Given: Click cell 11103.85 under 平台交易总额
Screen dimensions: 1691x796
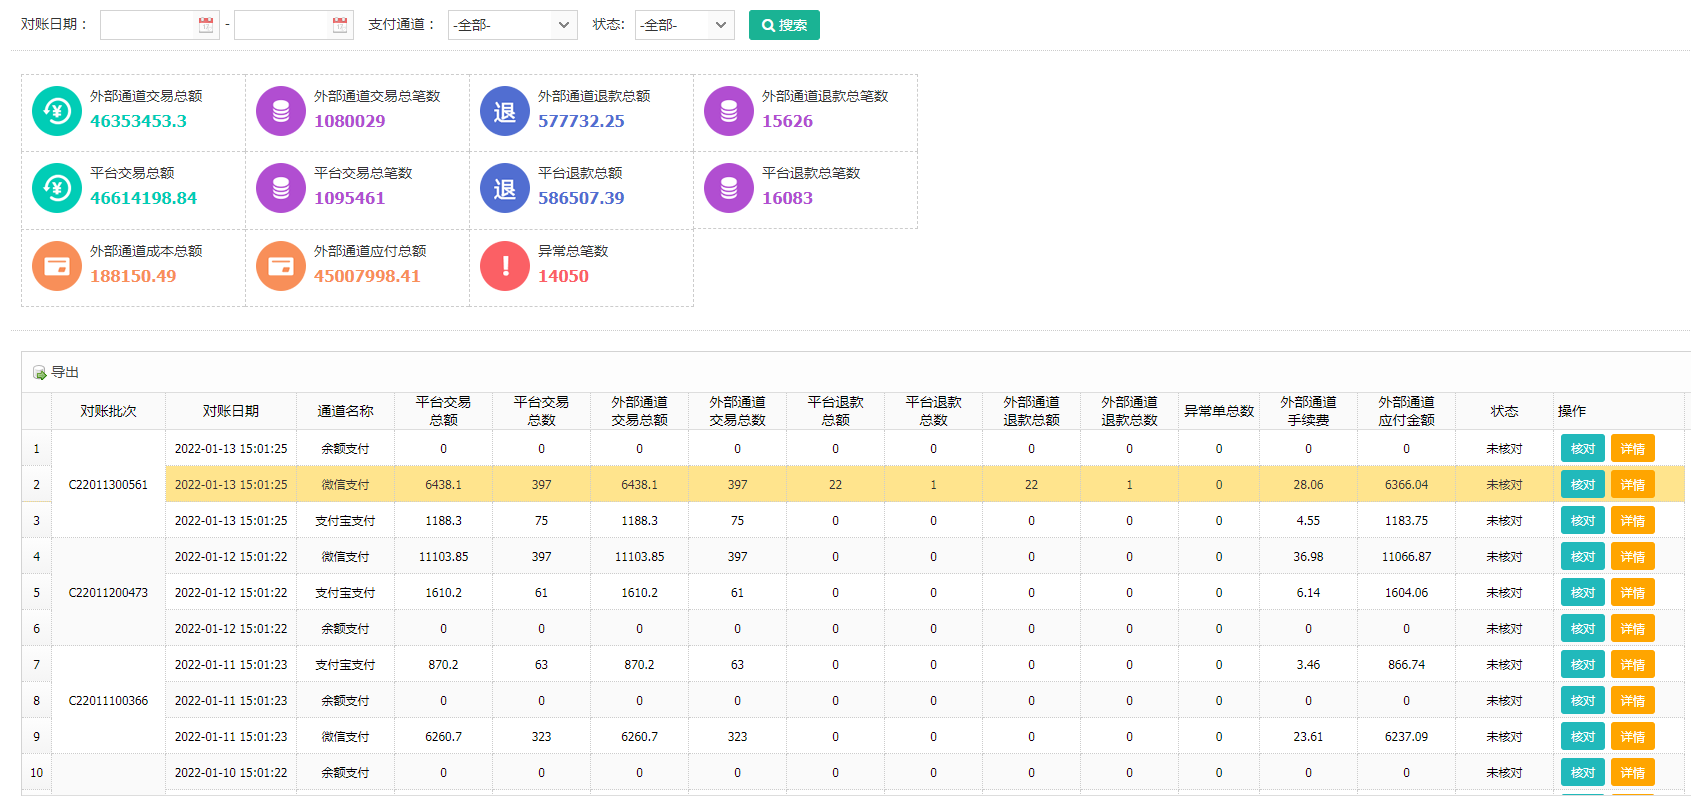Looking at the screenshot, I should pyautogui.click(x=443, y=556).
